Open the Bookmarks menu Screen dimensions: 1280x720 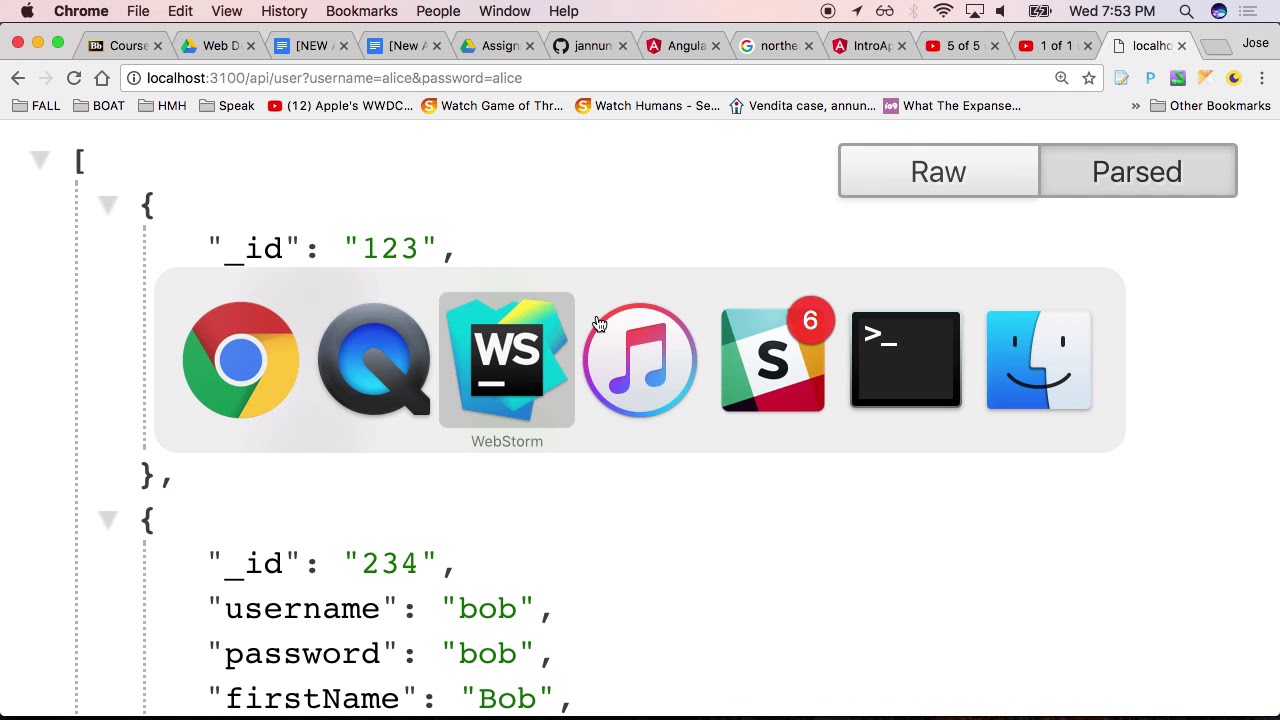pyautogui.click(x=362, y=11)
